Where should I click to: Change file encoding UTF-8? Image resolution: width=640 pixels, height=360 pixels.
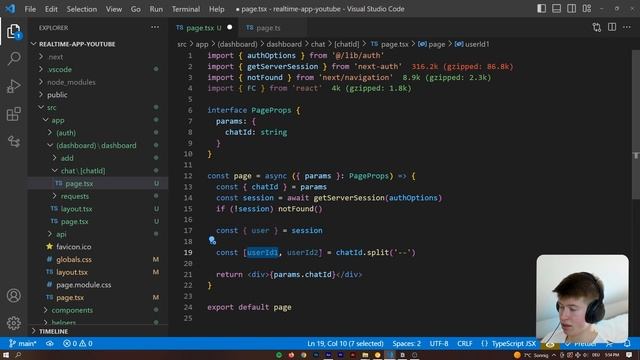click(439, 344)
